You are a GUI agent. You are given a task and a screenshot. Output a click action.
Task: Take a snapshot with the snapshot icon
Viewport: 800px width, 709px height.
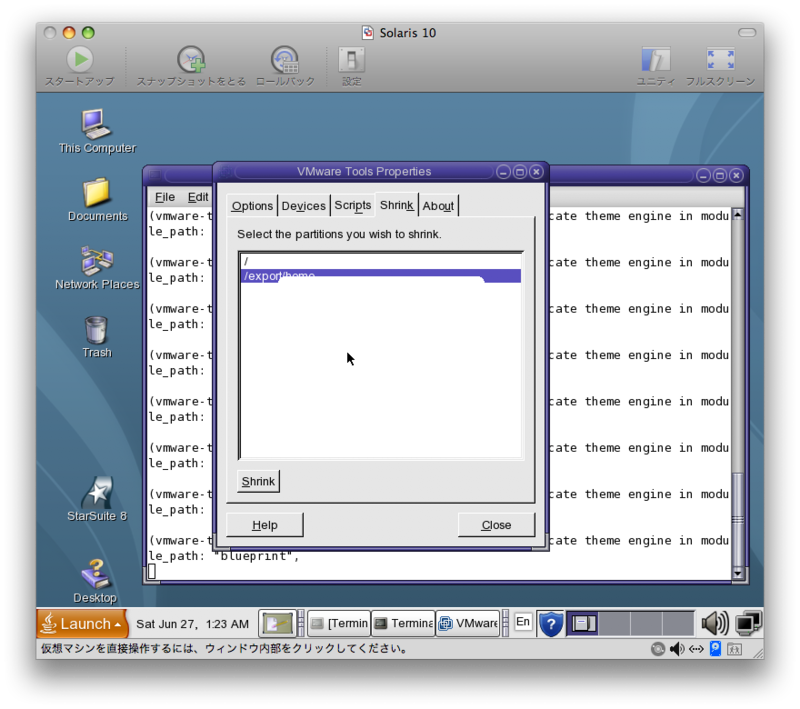[x=191, y=60]
